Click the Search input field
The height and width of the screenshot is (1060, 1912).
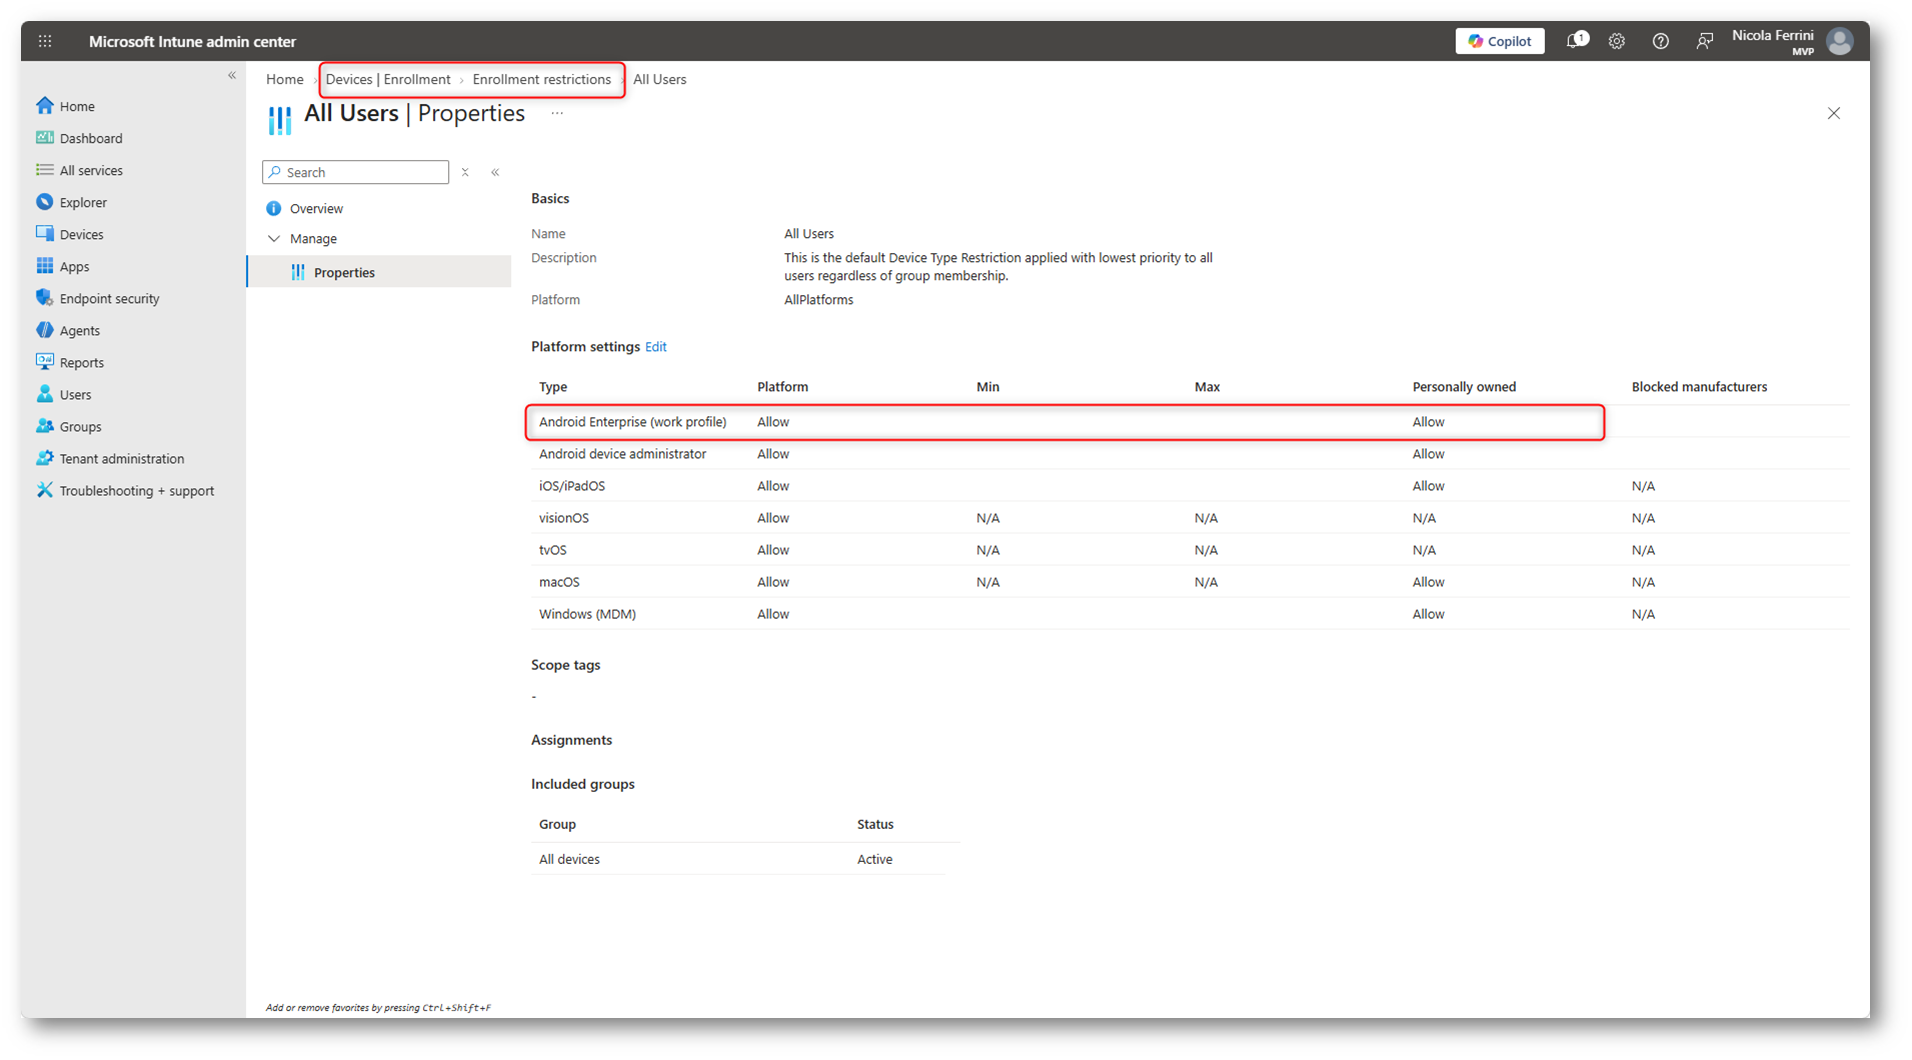tap(356, 172)
